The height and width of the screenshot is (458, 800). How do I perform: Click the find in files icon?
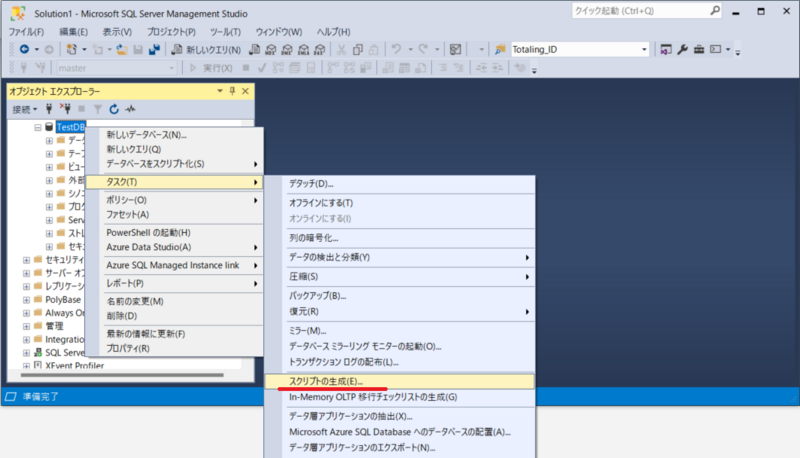[499, 49]
